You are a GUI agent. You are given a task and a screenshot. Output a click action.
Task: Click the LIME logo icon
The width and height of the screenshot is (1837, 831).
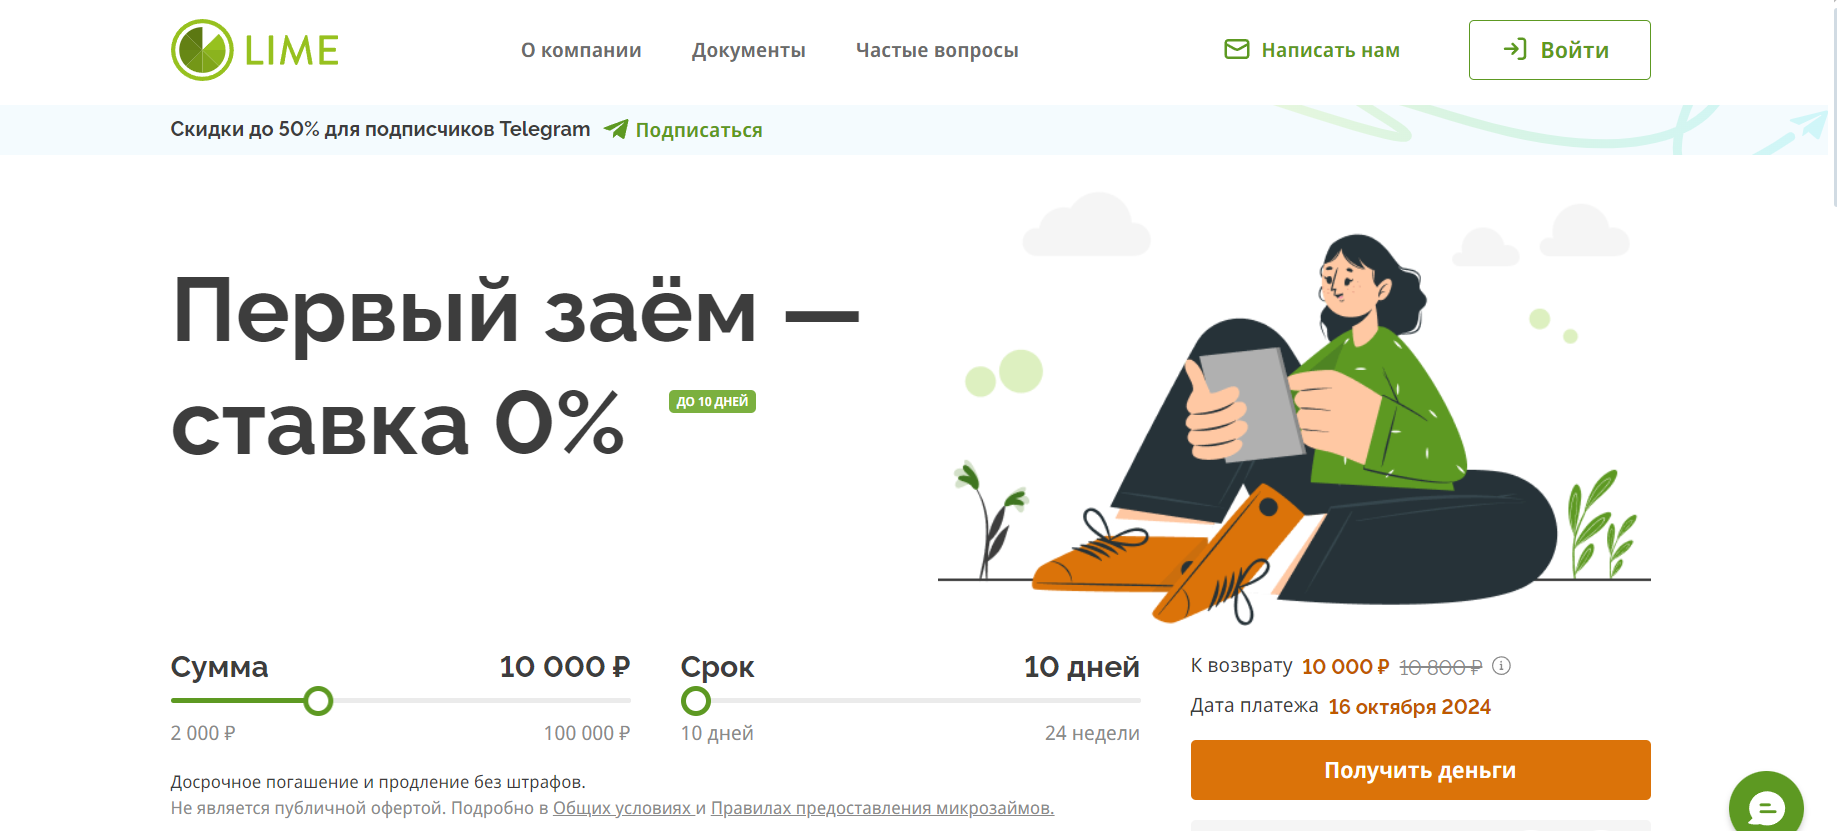tap(202, 50)
